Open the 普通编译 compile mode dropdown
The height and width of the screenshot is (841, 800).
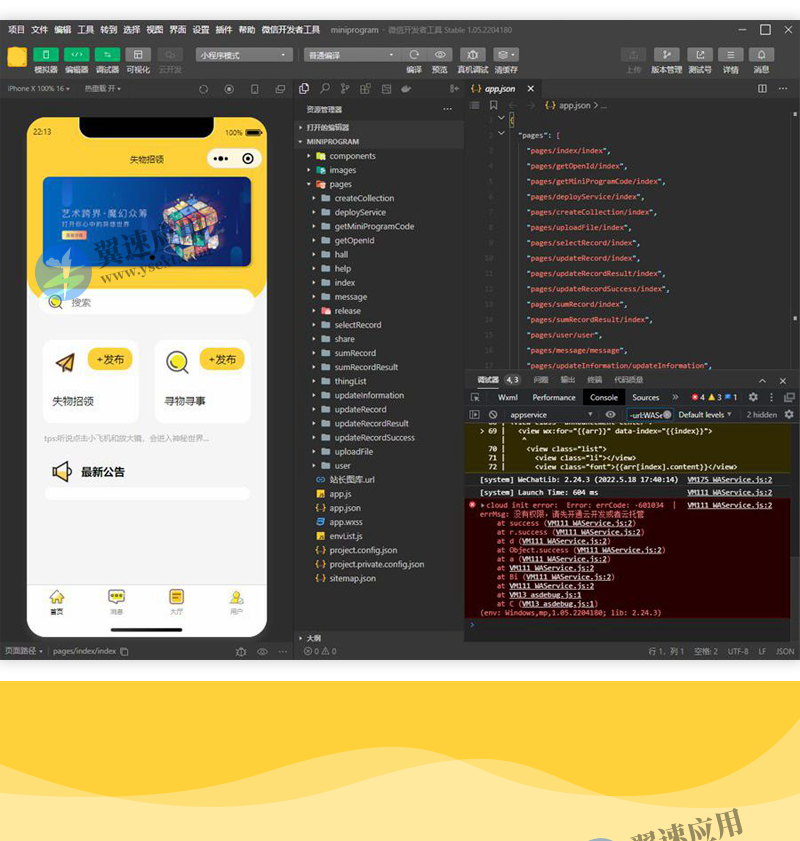pyautogui.click(x=350, y=55)
